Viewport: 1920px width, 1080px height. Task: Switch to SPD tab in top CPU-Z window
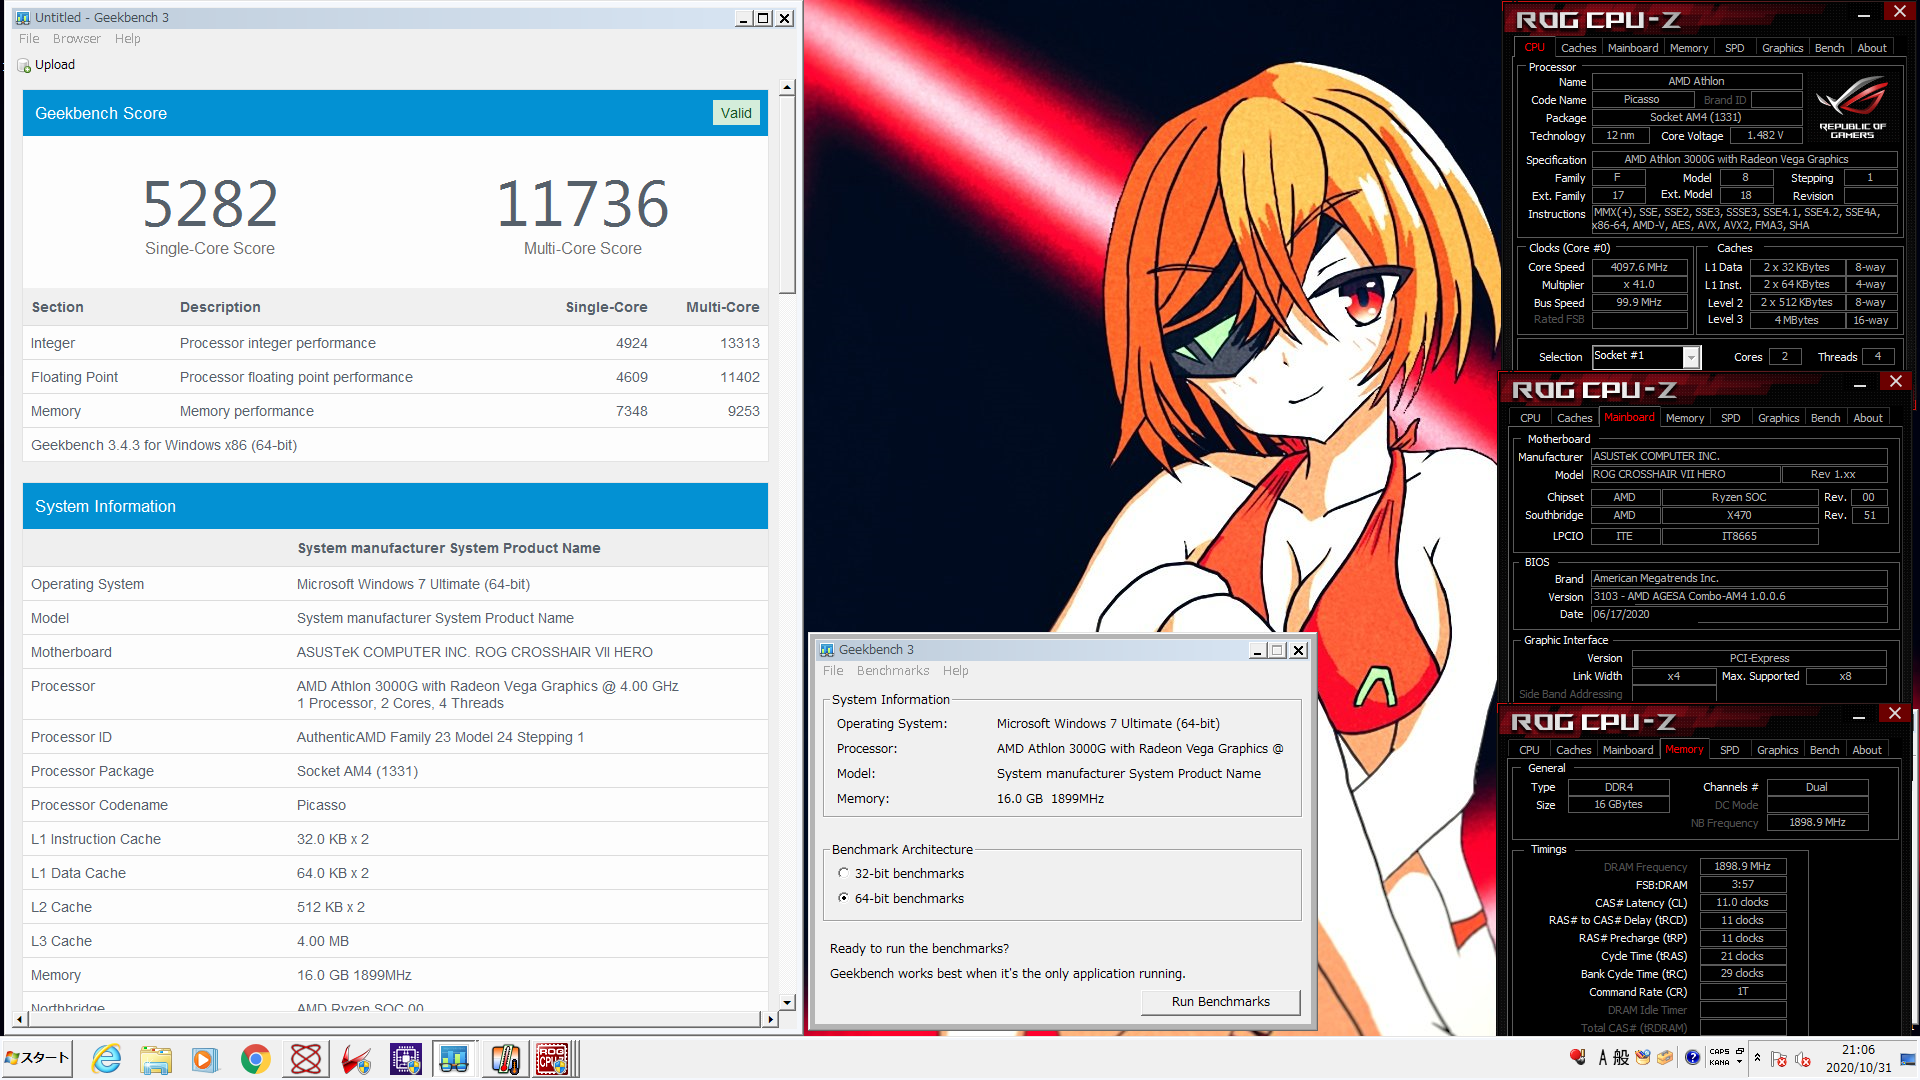click(x=1735, y=48)
